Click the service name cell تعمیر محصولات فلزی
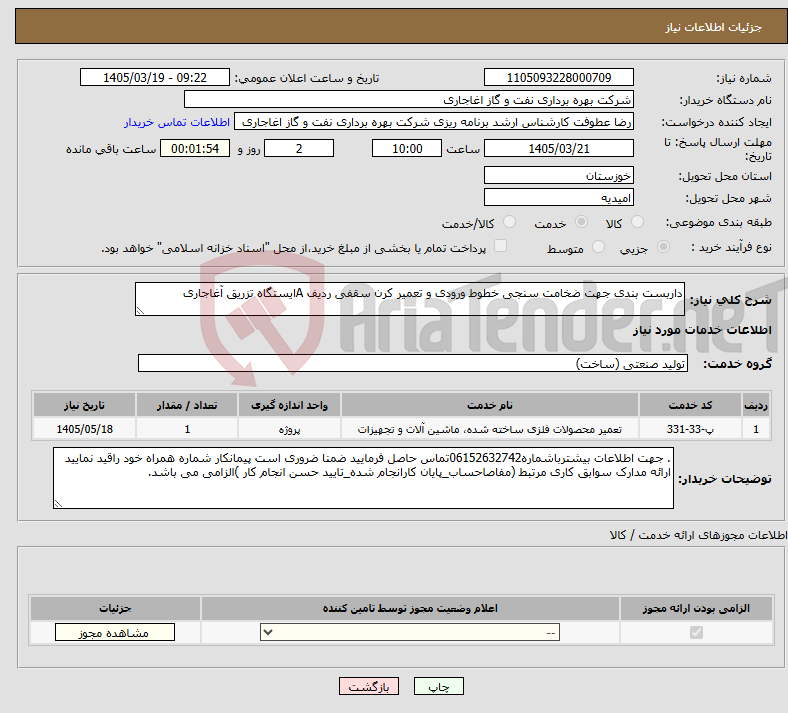 pos(489,429)
